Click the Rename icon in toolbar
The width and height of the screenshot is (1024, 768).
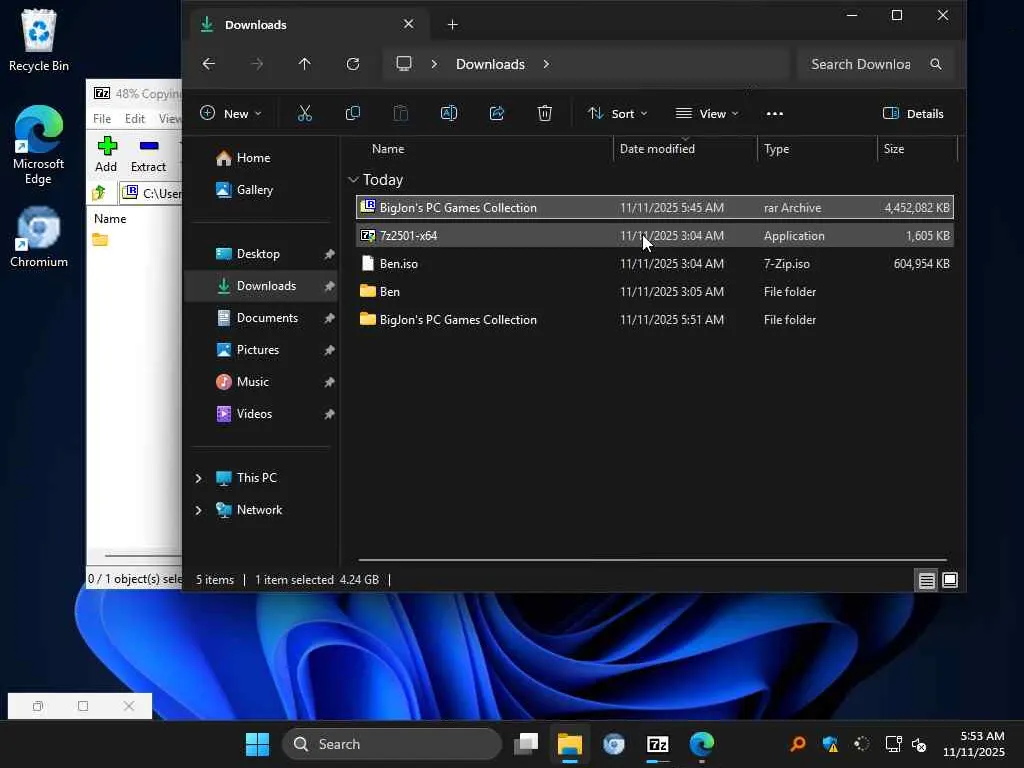click(449, 114)
